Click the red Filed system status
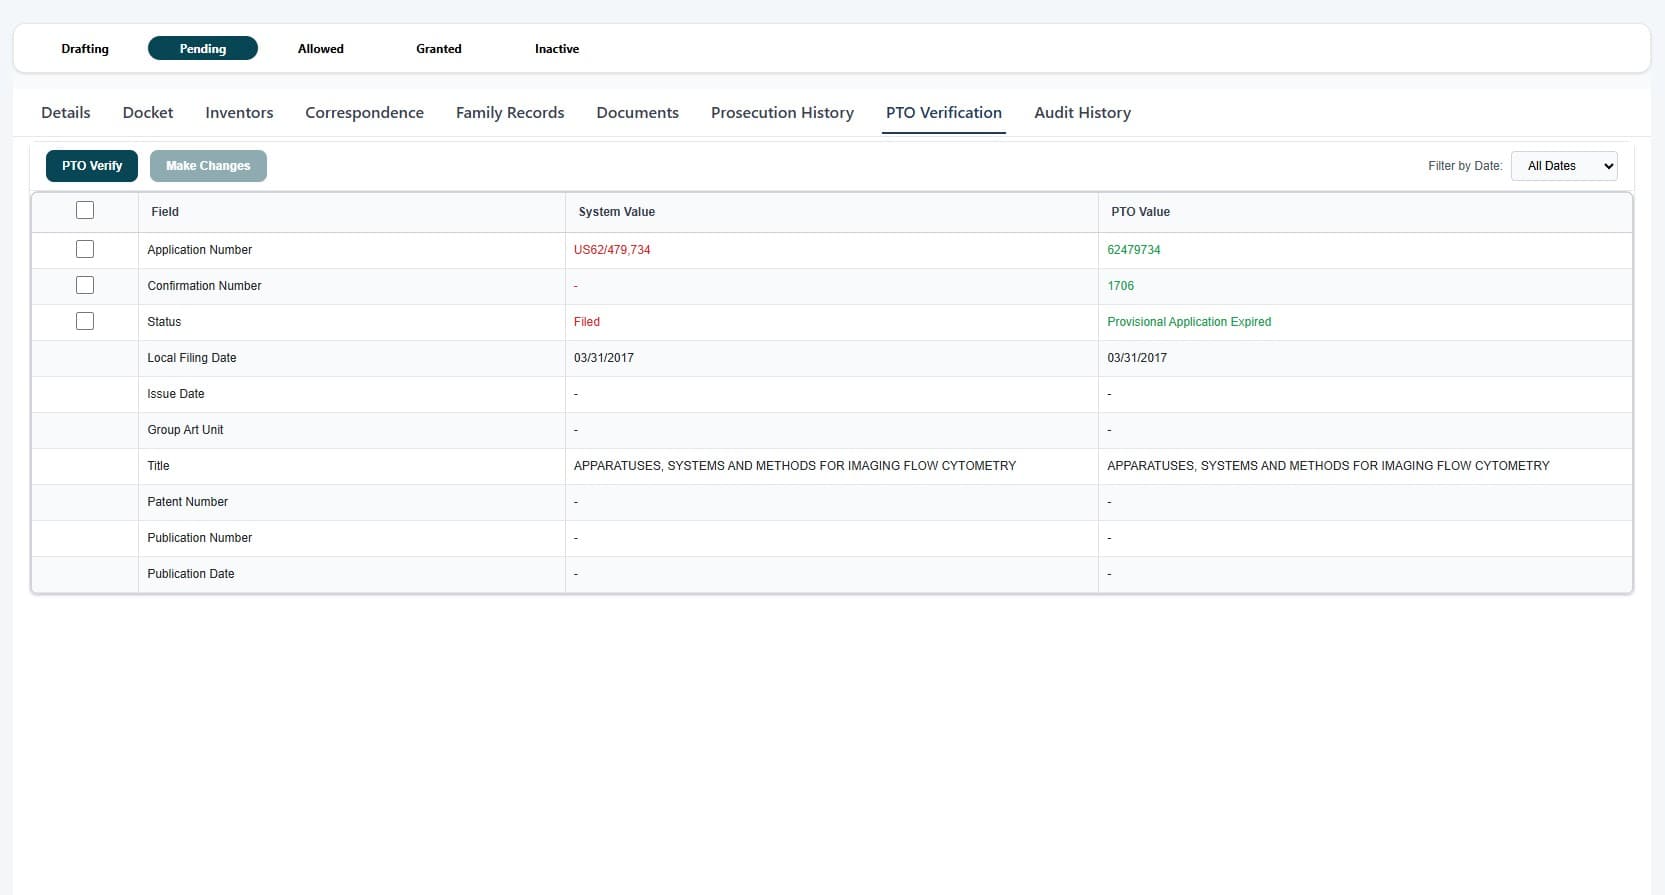The width and height of the screenshot is (1665, 895). point(587,322)
